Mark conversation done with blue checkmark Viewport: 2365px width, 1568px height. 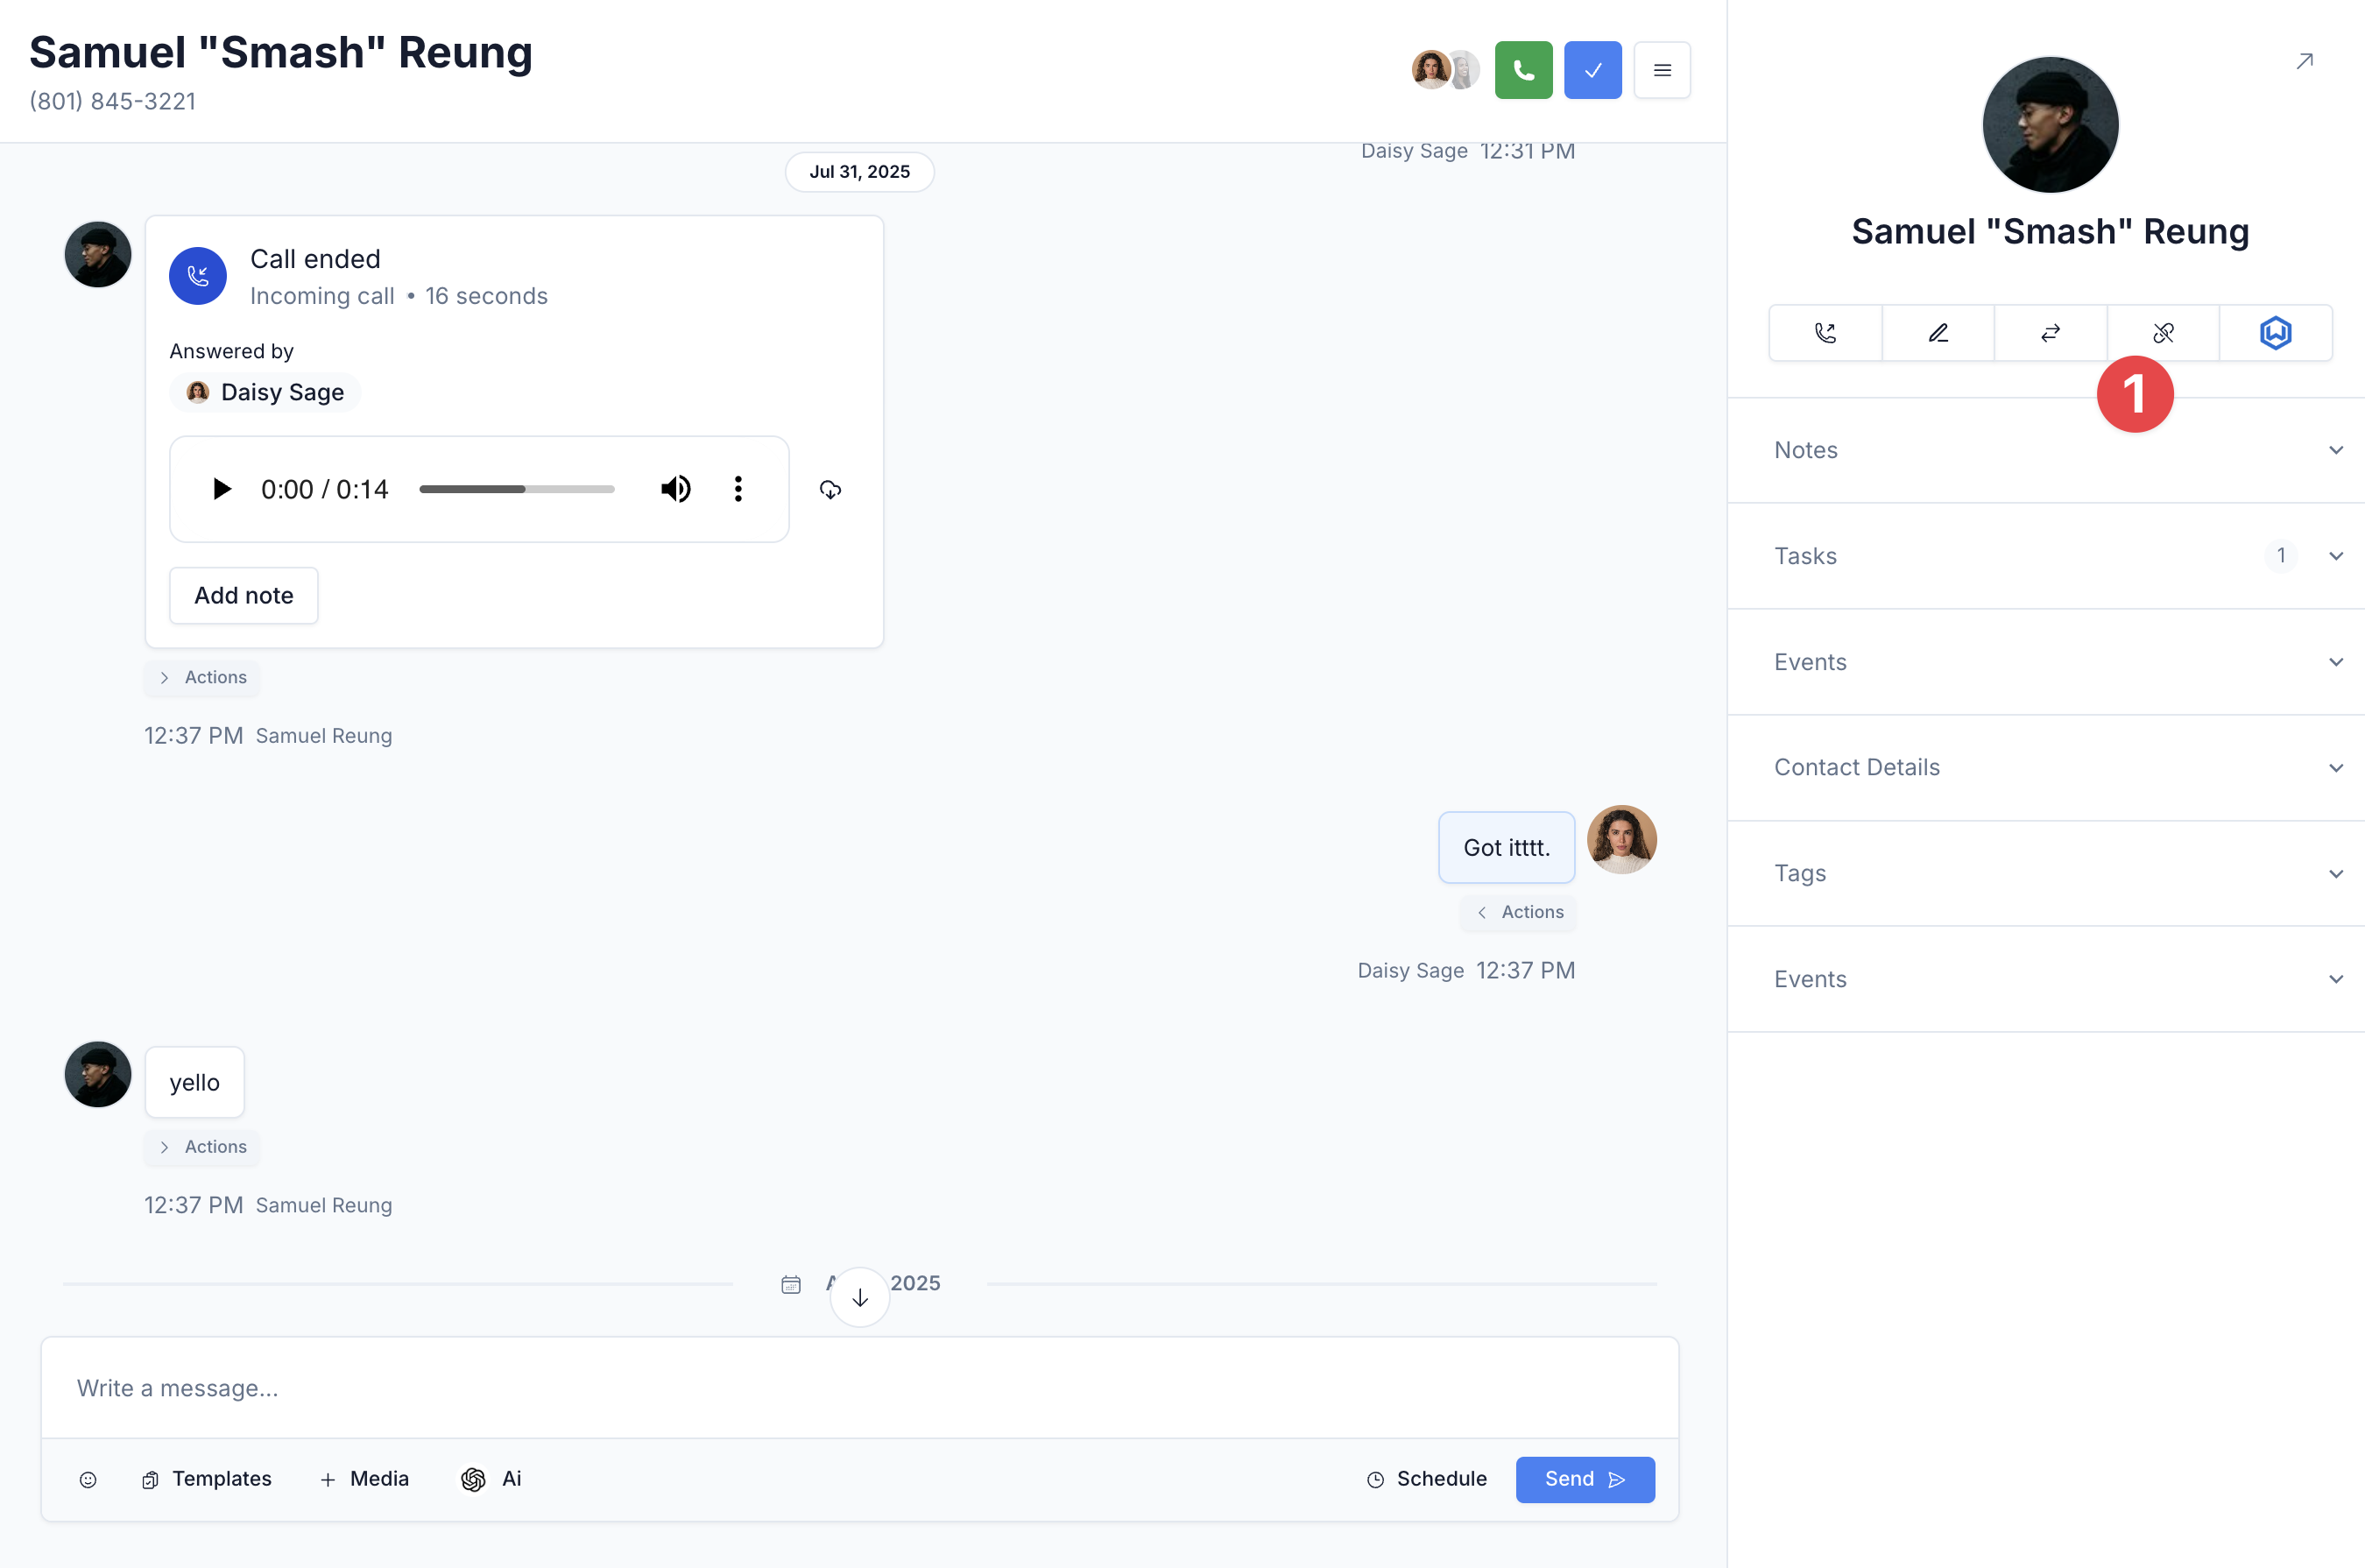click(1592, 70)
